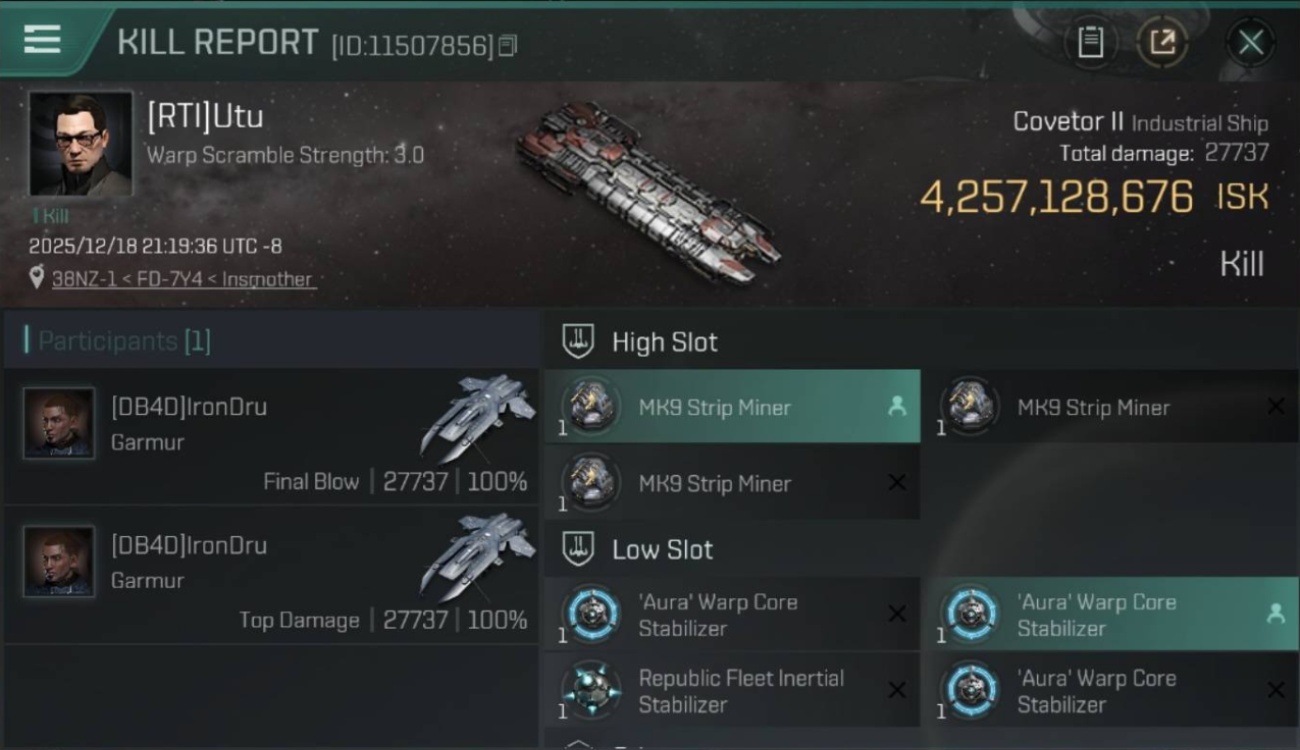
Task: Close the kill report window
Action: (1250, 42)
